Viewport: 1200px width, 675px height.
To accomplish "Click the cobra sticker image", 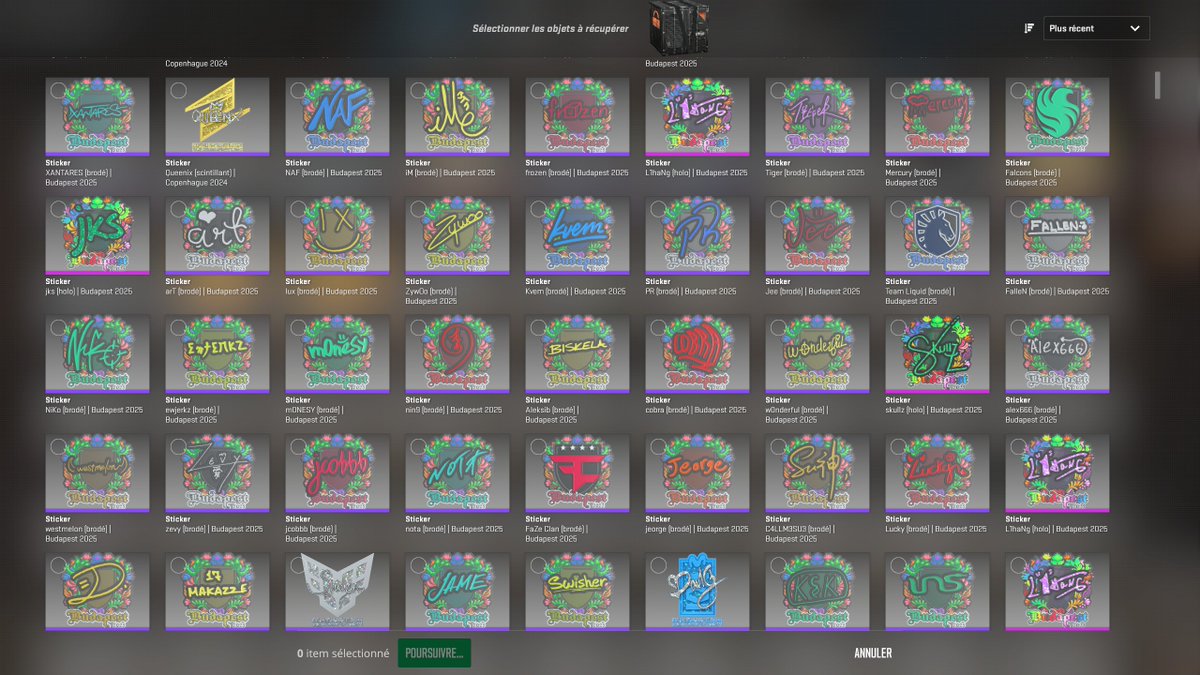I will click(697, 354).
